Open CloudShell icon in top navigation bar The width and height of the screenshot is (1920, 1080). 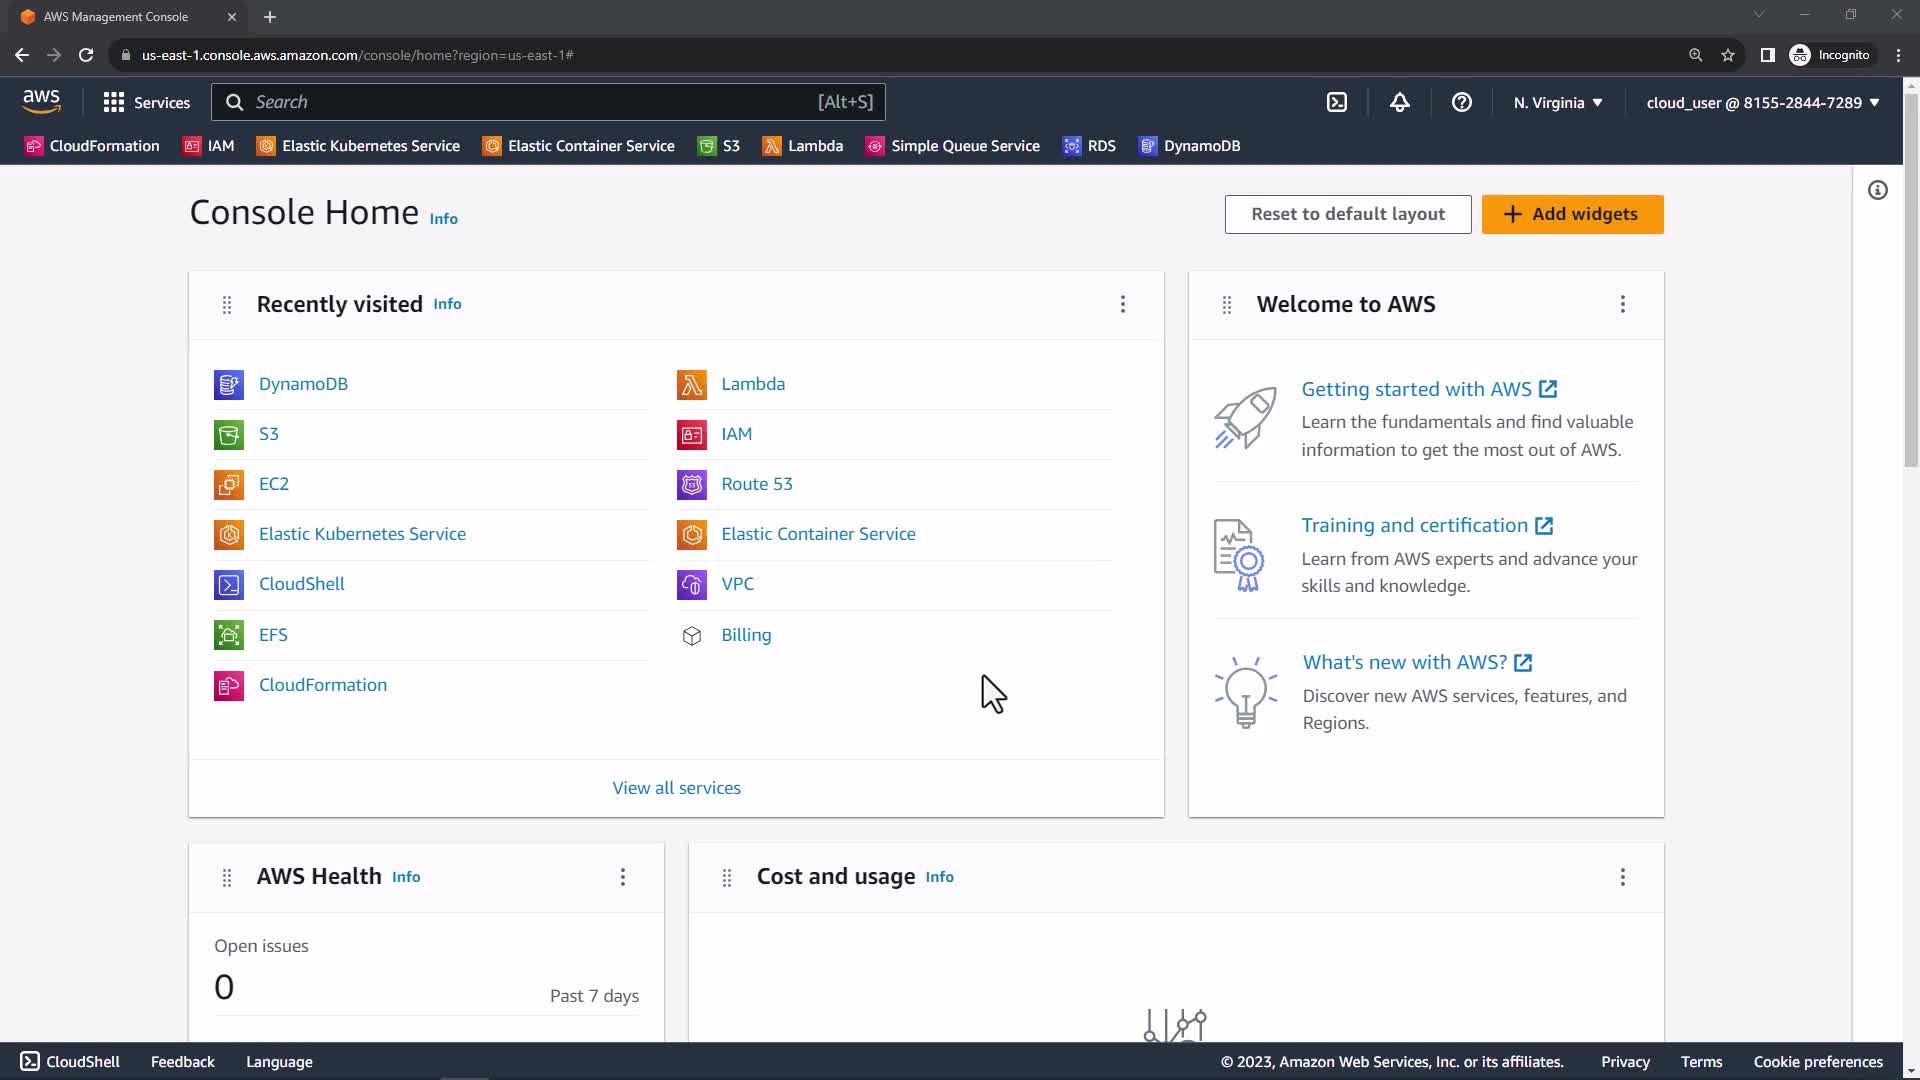coord(1337,102)
